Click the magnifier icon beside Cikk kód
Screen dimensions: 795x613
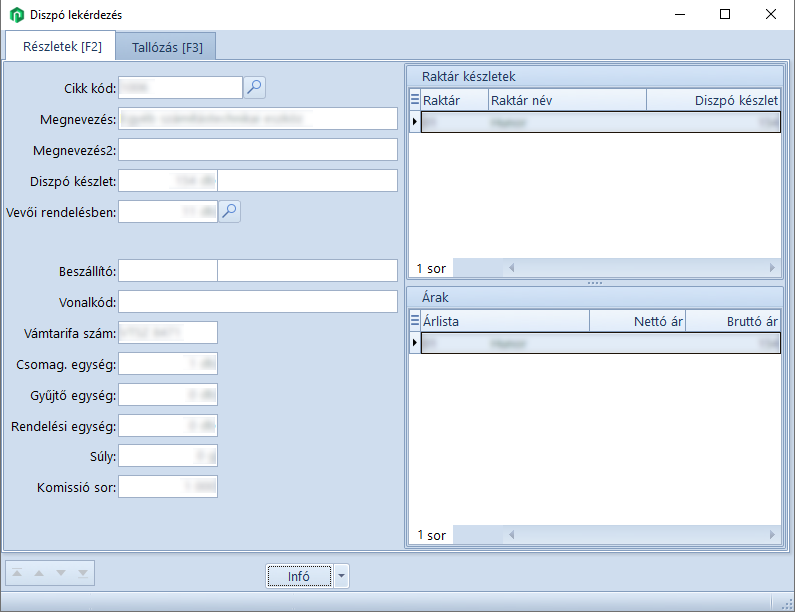(255, 88)
